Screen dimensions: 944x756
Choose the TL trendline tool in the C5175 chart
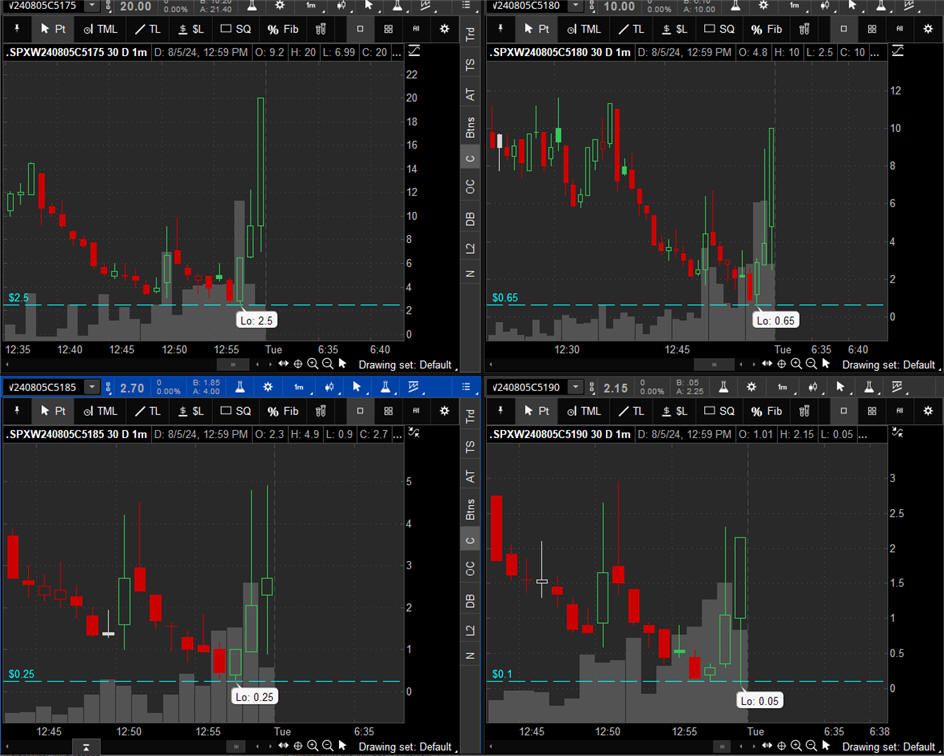(x=148, y=29)
